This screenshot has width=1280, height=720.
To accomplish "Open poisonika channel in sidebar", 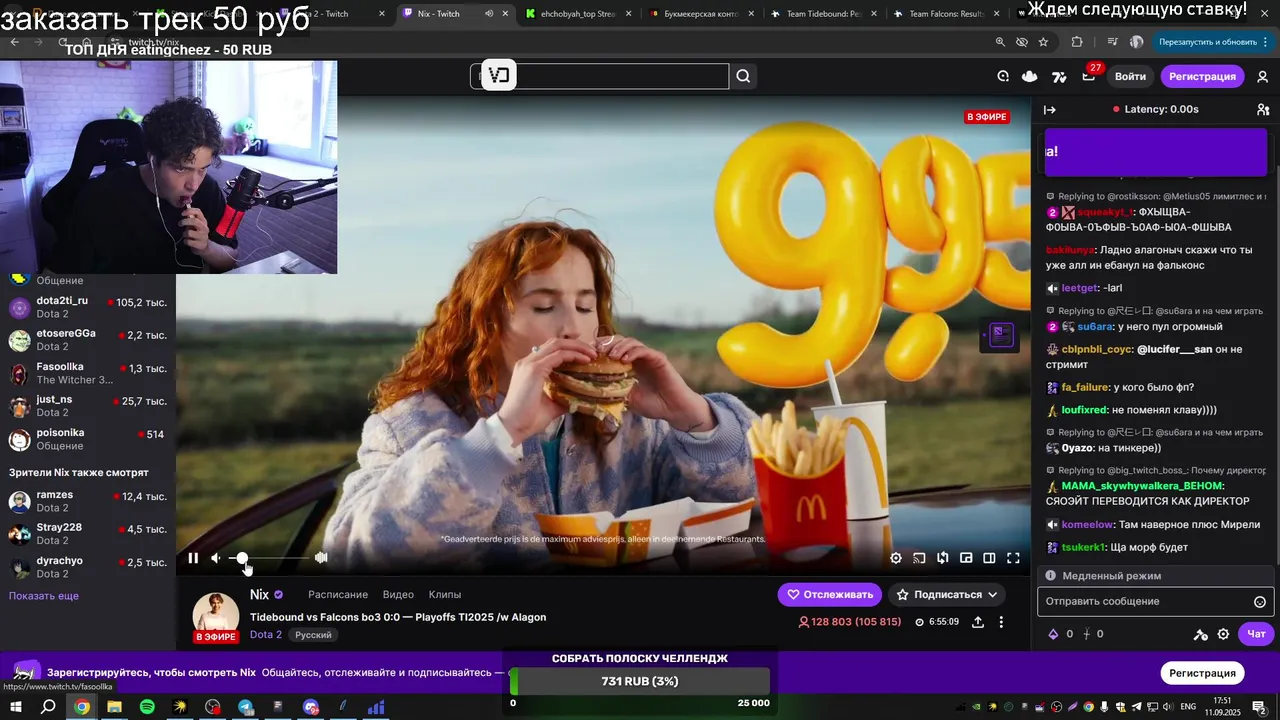I will (x=88, y=439).
